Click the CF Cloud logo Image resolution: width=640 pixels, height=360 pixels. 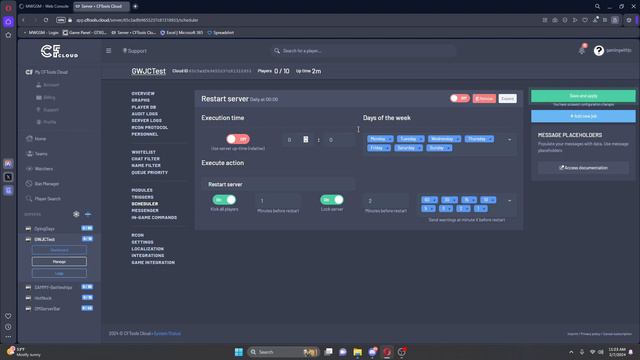click(59, 51)
